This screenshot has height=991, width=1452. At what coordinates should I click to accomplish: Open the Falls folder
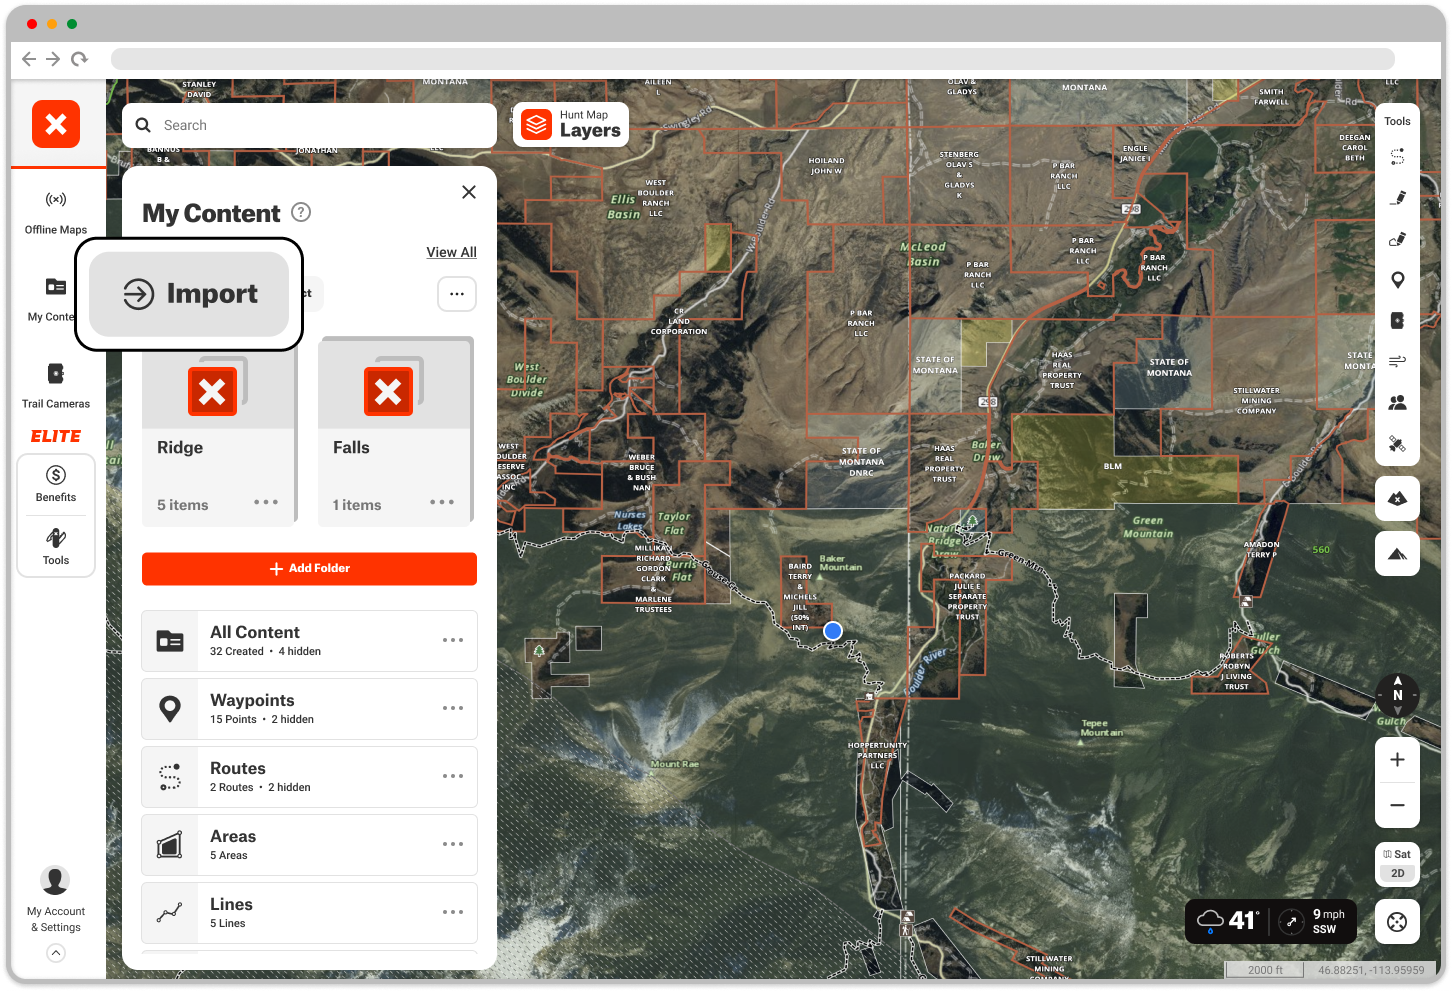tap(395, 431)
